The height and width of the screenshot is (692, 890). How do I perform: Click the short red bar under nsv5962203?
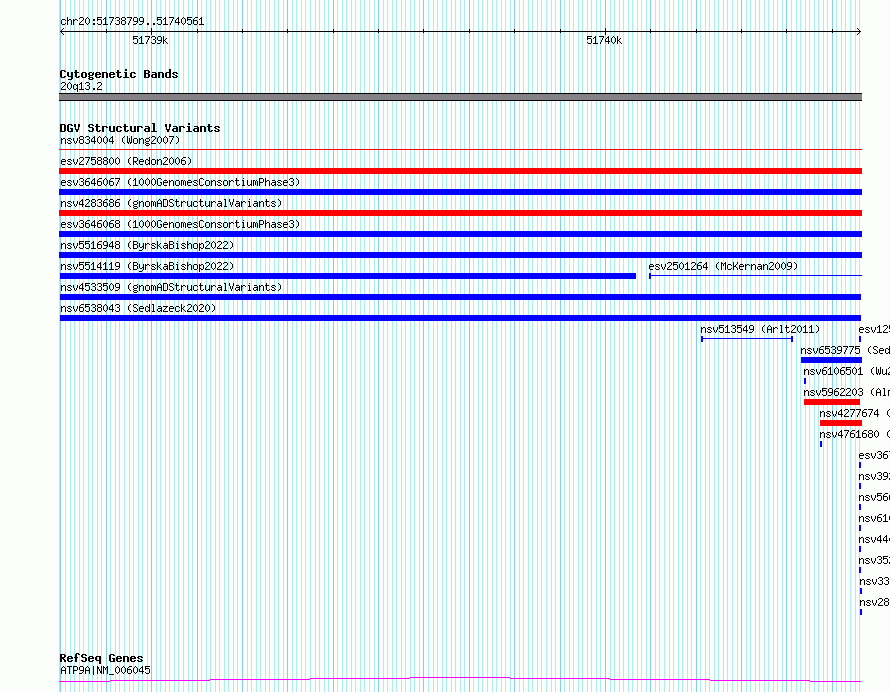tap(832, 402)
